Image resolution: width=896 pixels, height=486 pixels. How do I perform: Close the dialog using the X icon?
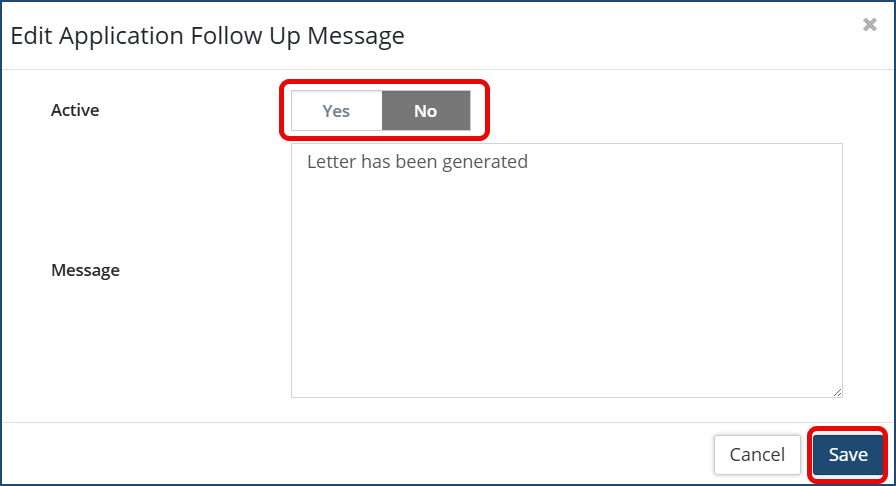[x=869, y=26]
